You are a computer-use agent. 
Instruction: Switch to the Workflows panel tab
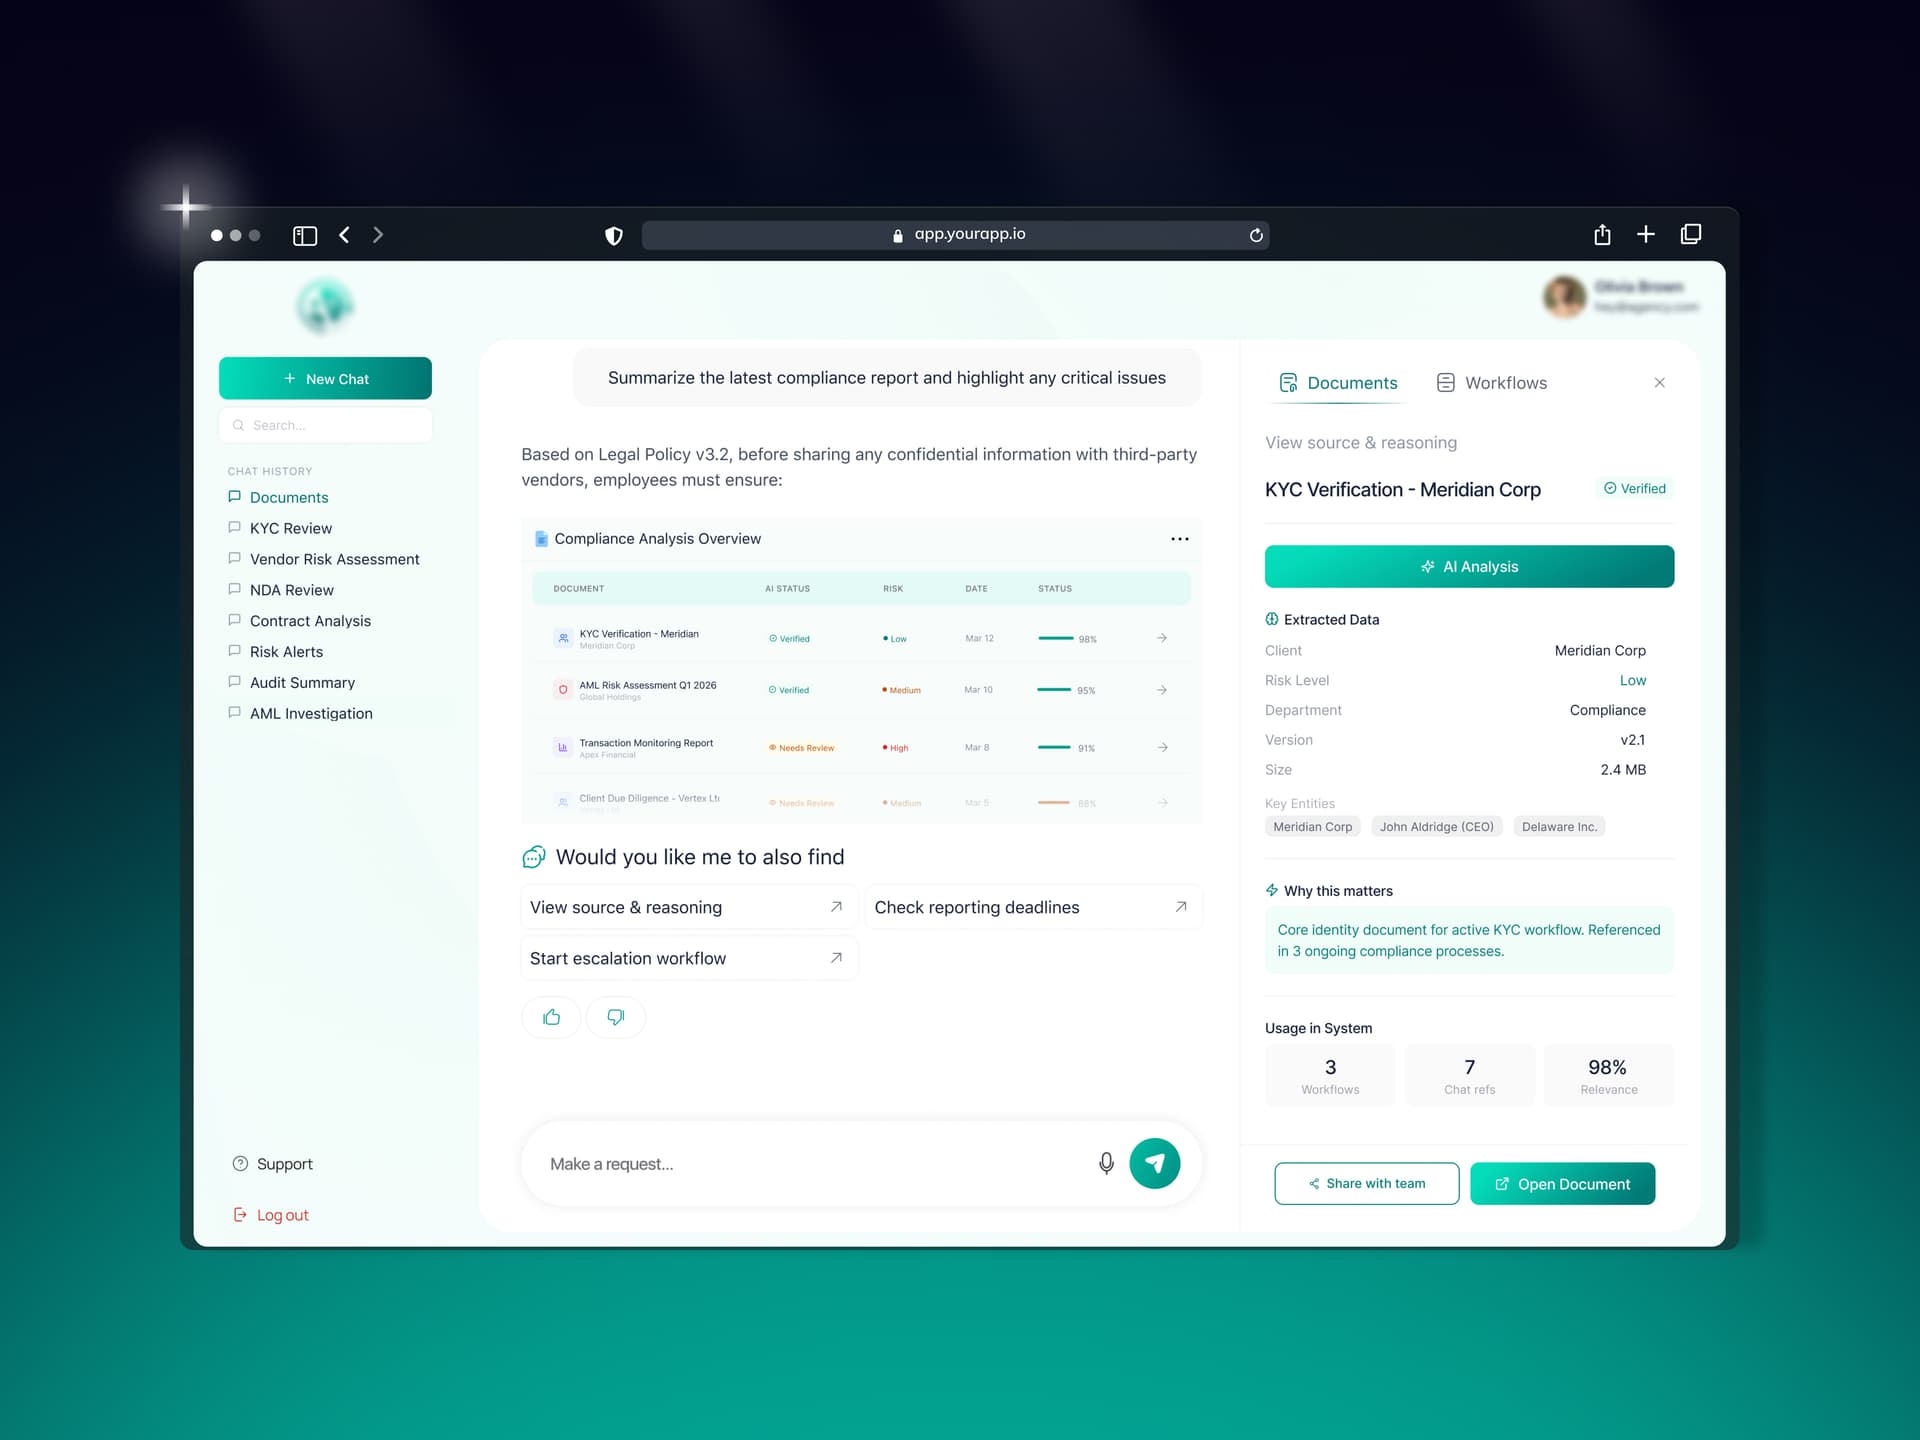1492,383
